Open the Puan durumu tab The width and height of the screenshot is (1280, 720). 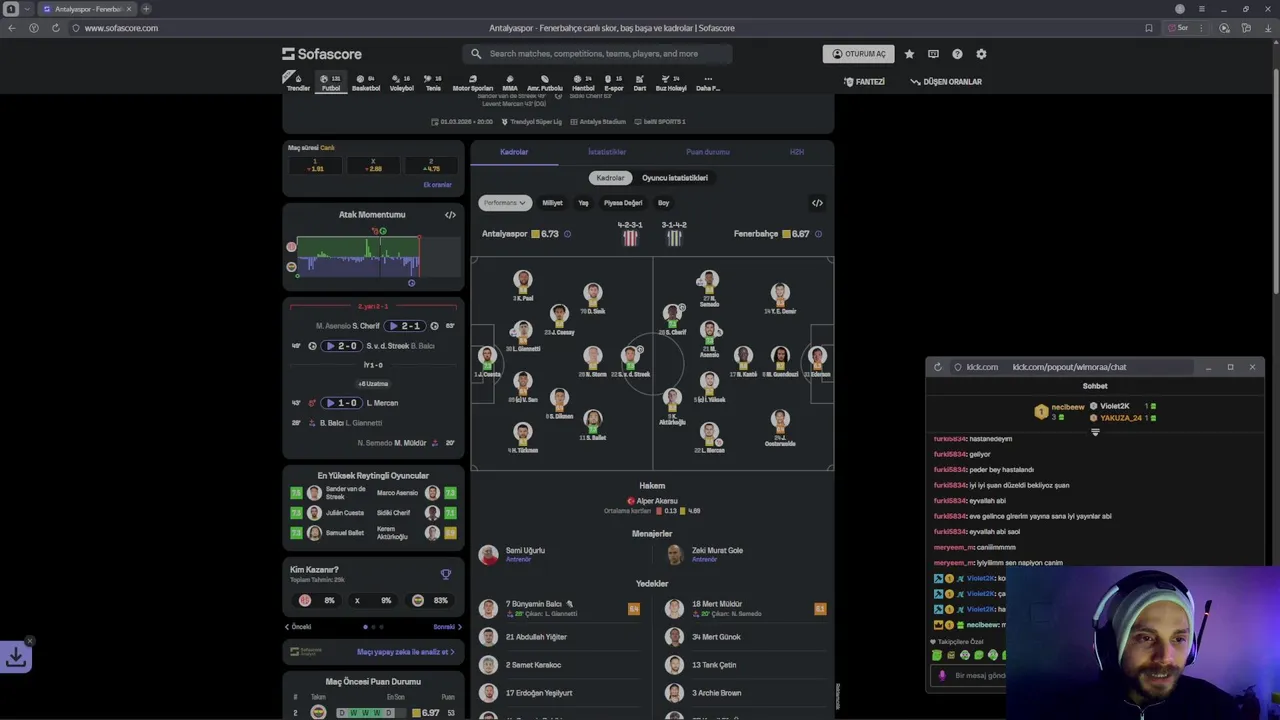707,152
